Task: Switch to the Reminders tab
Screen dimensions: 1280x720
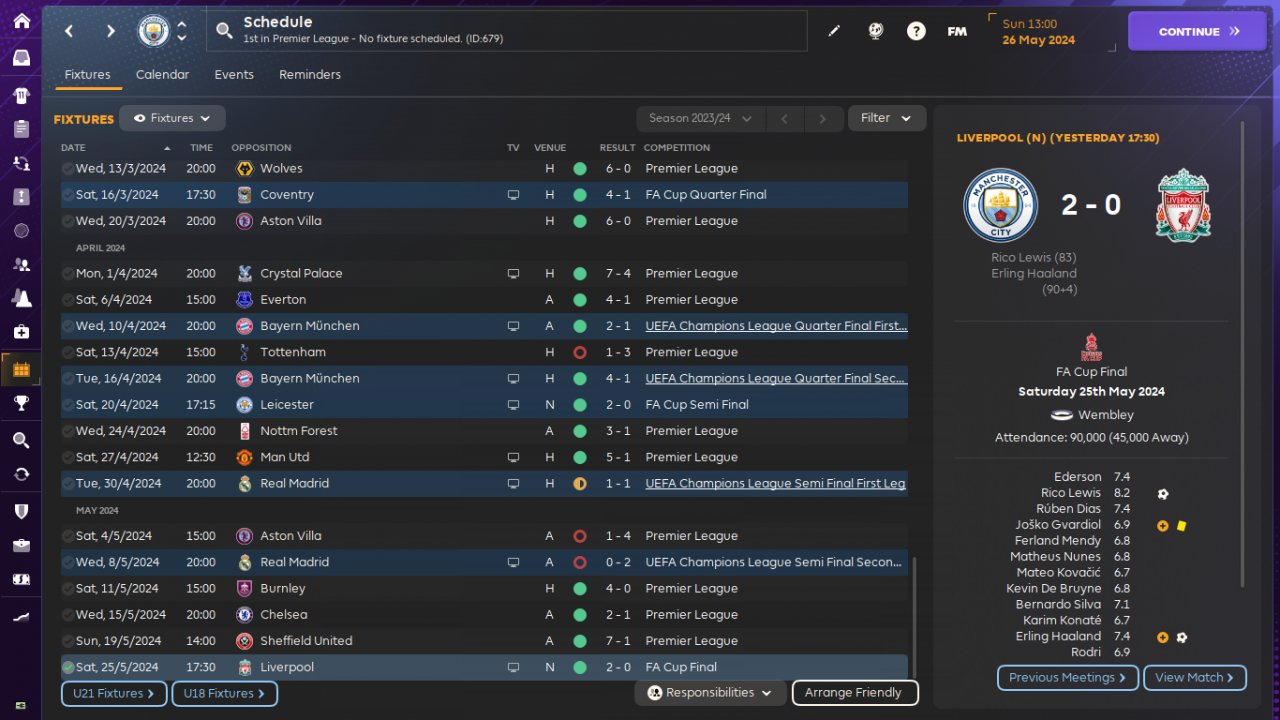Action: 310,75
